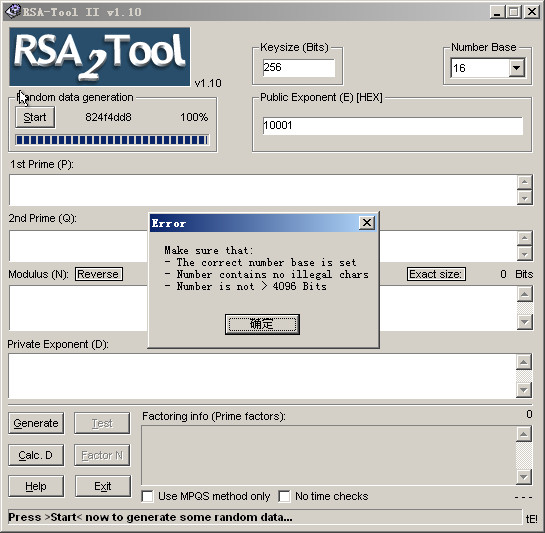This screenshot has width=545, height=533.
Task: Click down arrow of Modulus scrollbar
Action: tap(525, 322)
